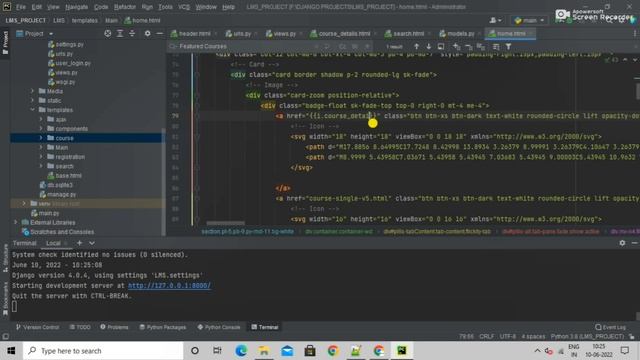The image size is (640, 360).
Task: Click Collapse All in Project panel
Action: (132, 33)
